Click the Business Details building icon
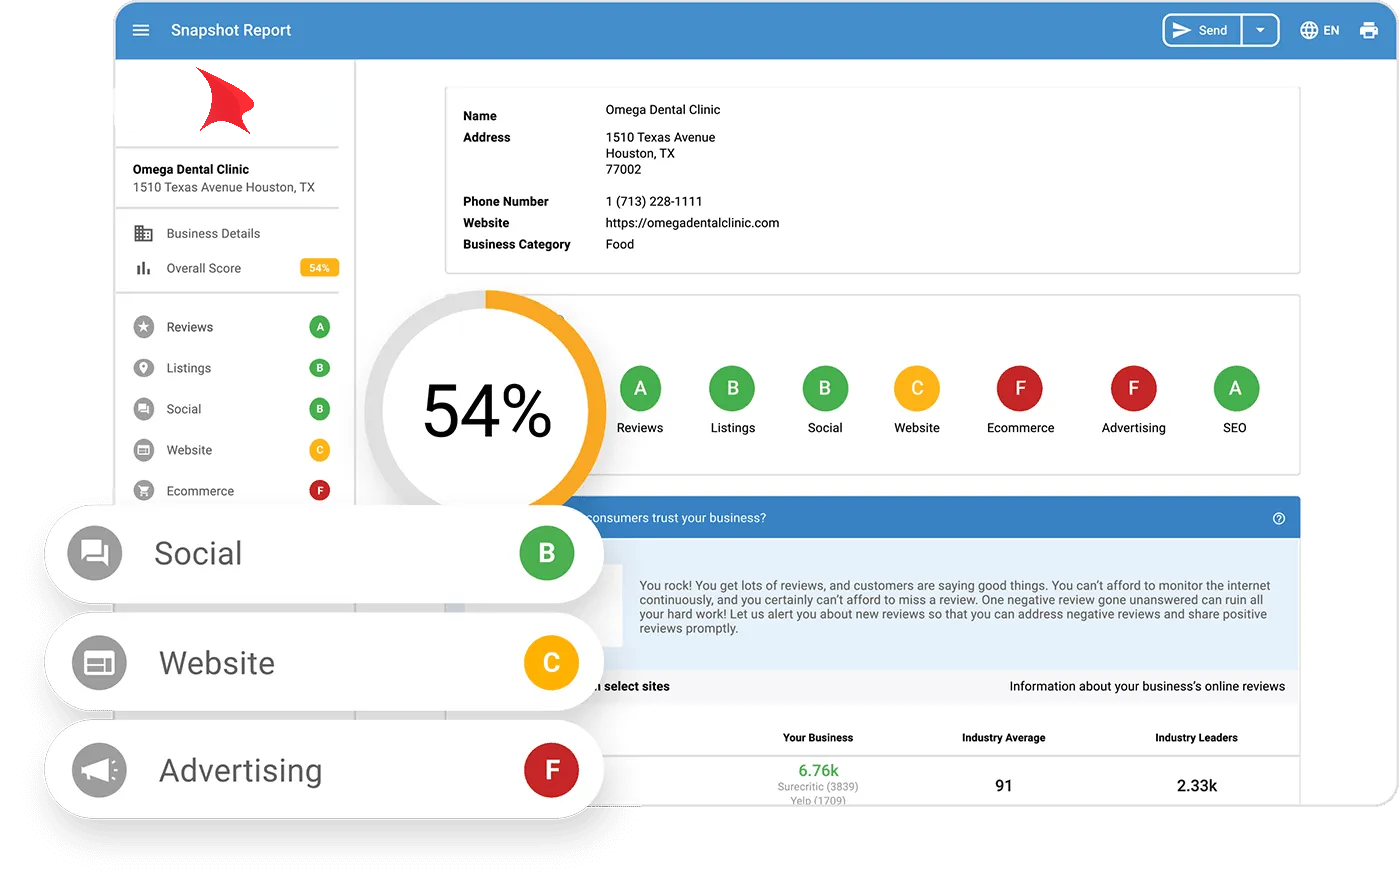Screen dimensions: 1400x889 [x=142, y=232]
